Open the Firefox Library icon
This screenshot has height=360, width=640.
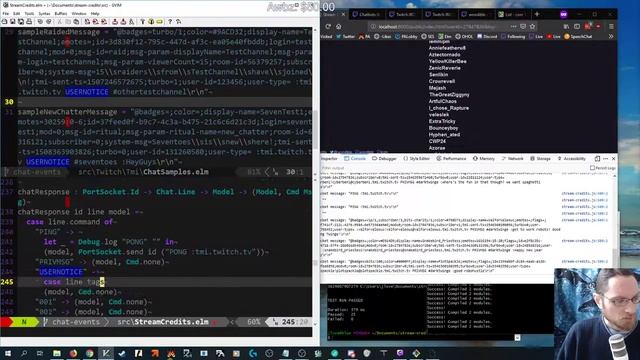coord(566,26)
